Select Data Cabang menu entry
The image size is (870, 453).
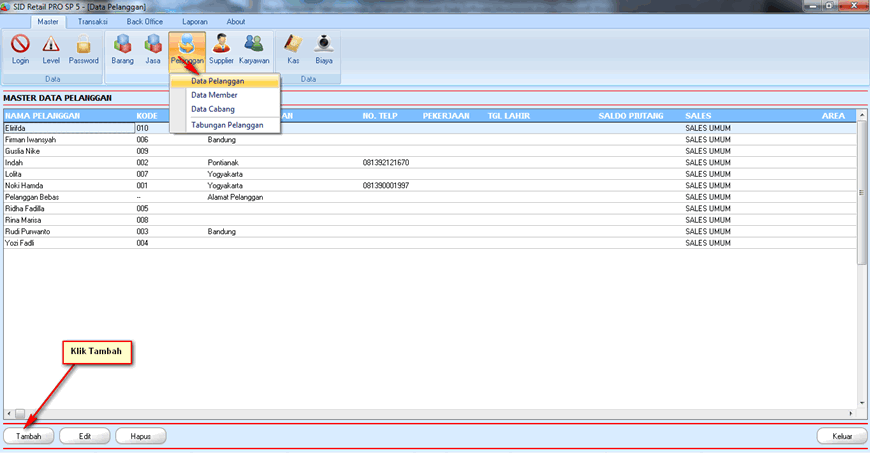(213, 109)
